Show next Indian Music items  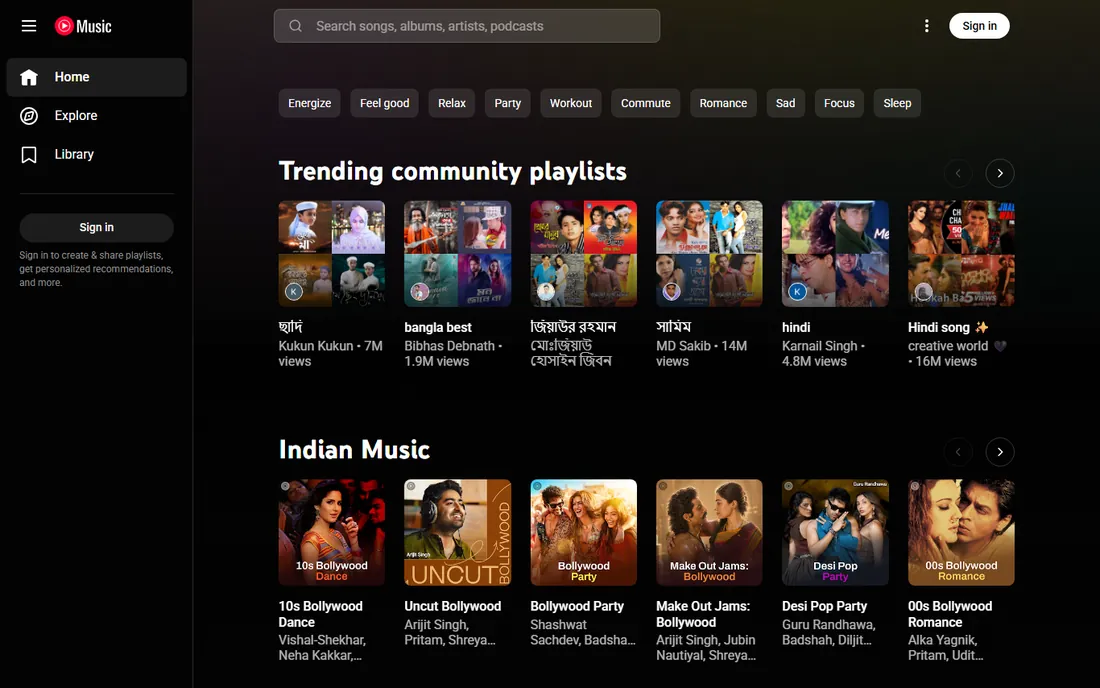coord(1000,452)
